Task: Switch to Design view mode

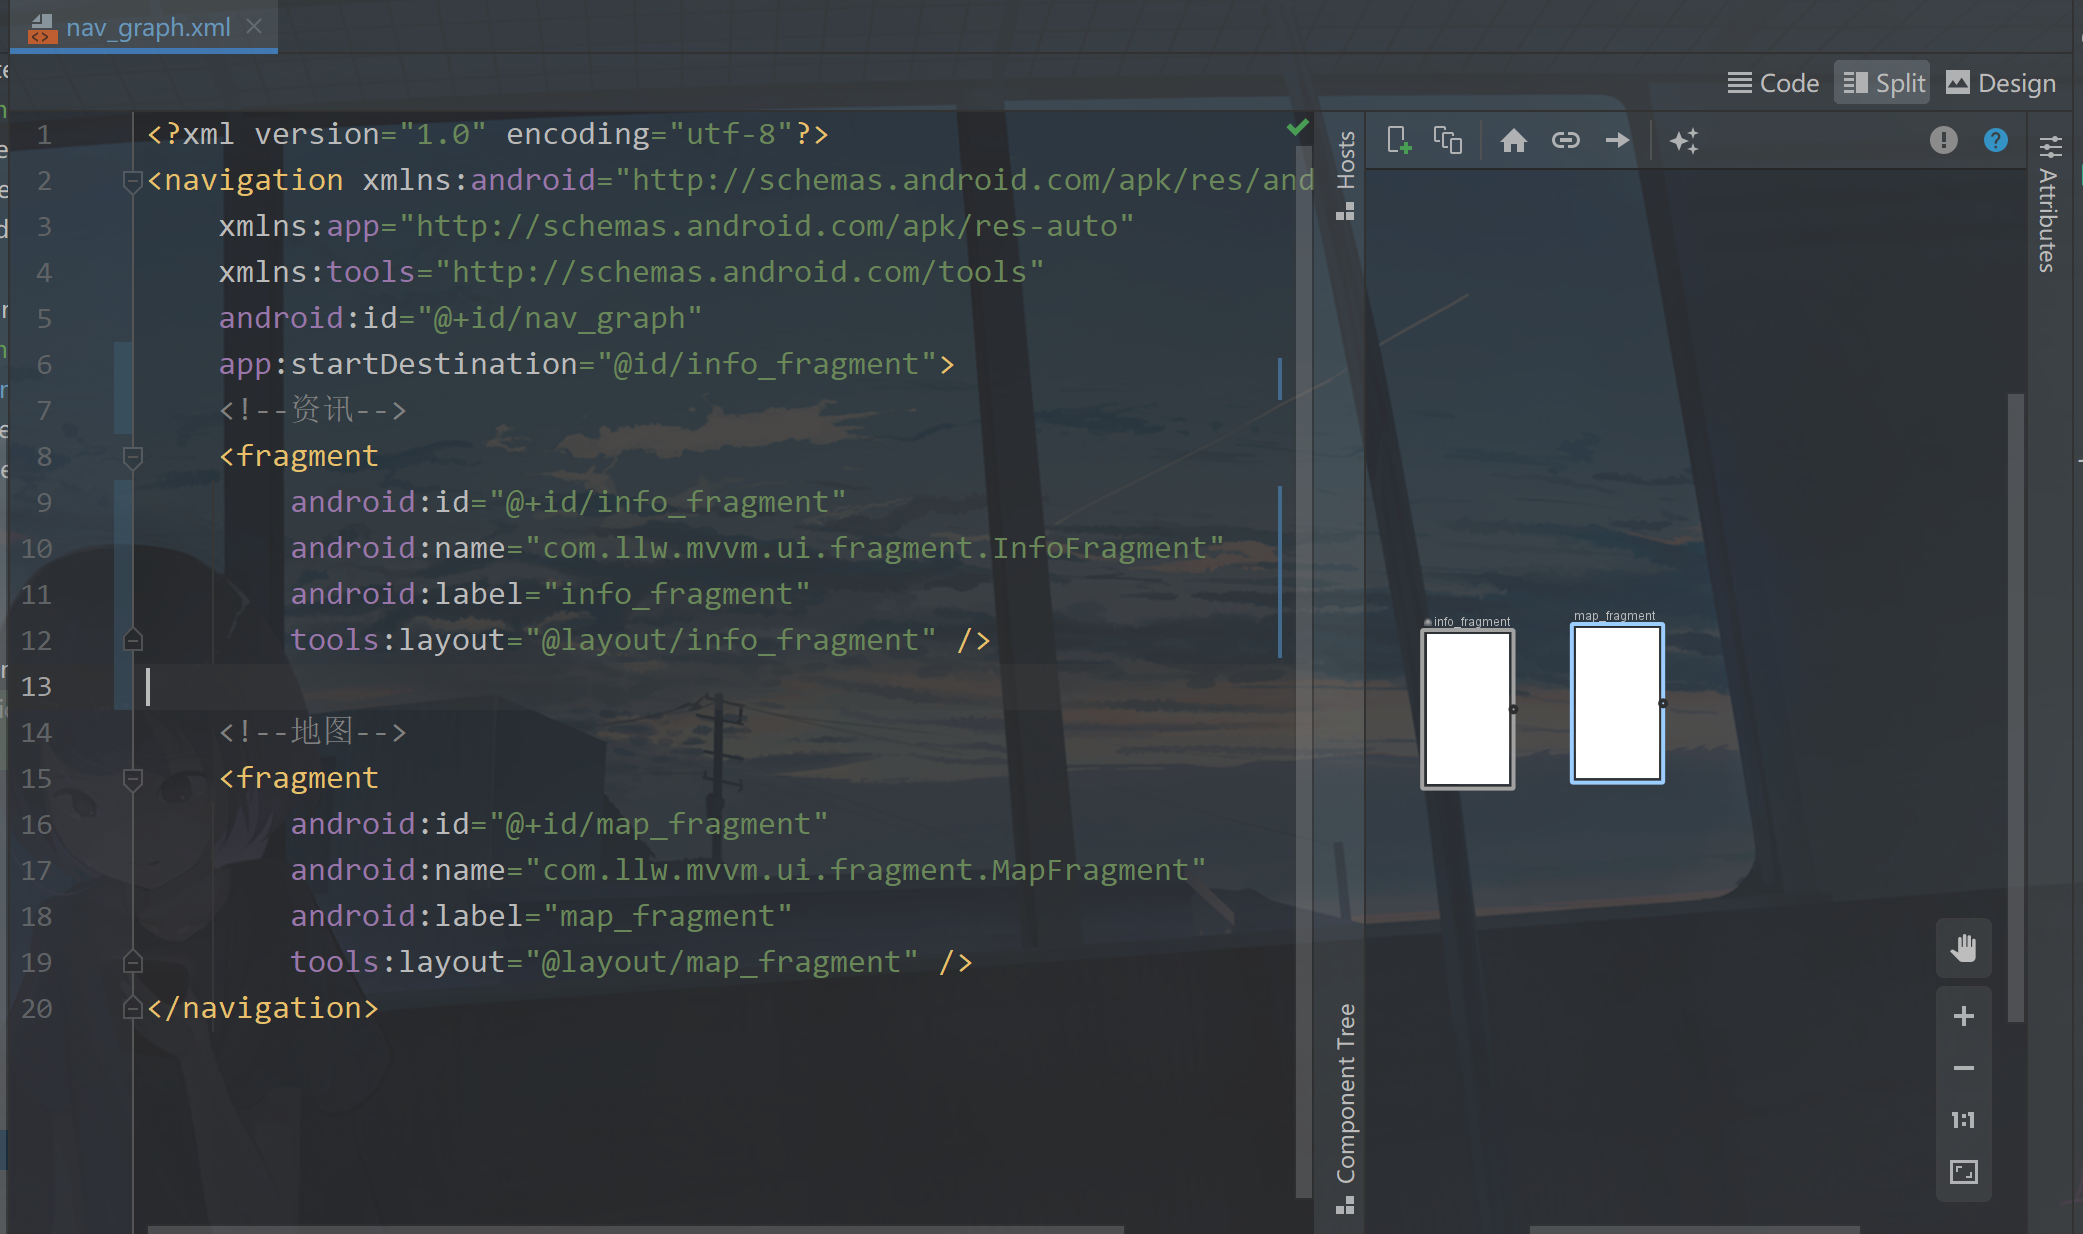Action: tap(2001, 83)
